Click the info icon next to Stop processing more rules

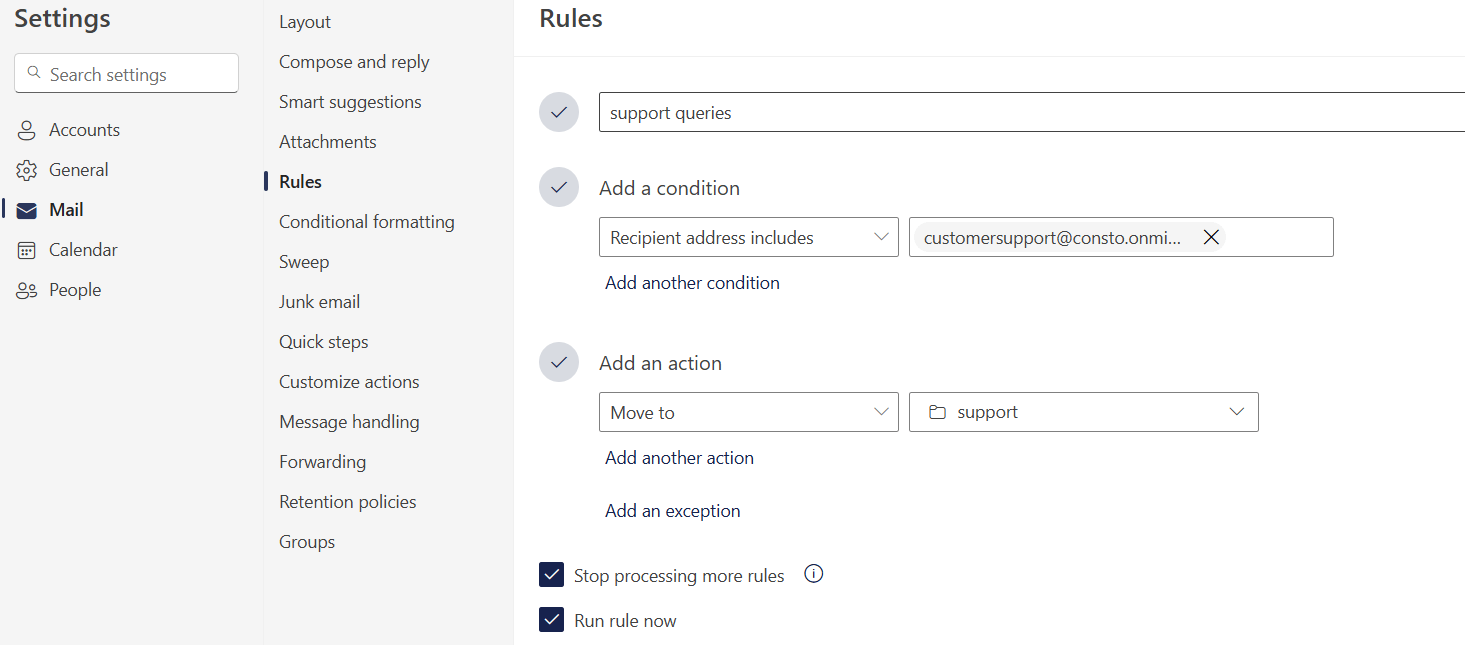coord(813,573)
